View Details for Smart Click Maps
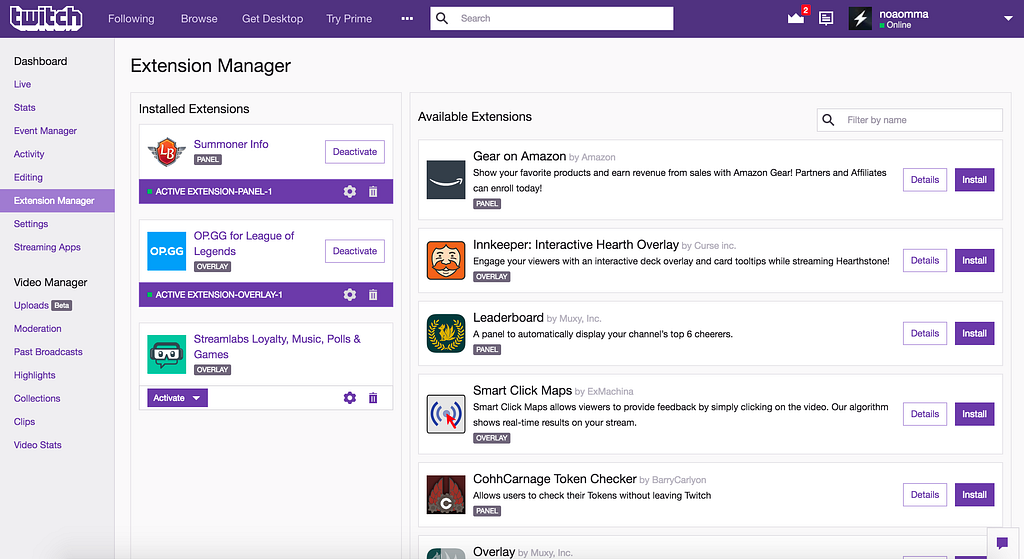The height and width of the screenshot is (559, 1024). (x=925, y=414)
